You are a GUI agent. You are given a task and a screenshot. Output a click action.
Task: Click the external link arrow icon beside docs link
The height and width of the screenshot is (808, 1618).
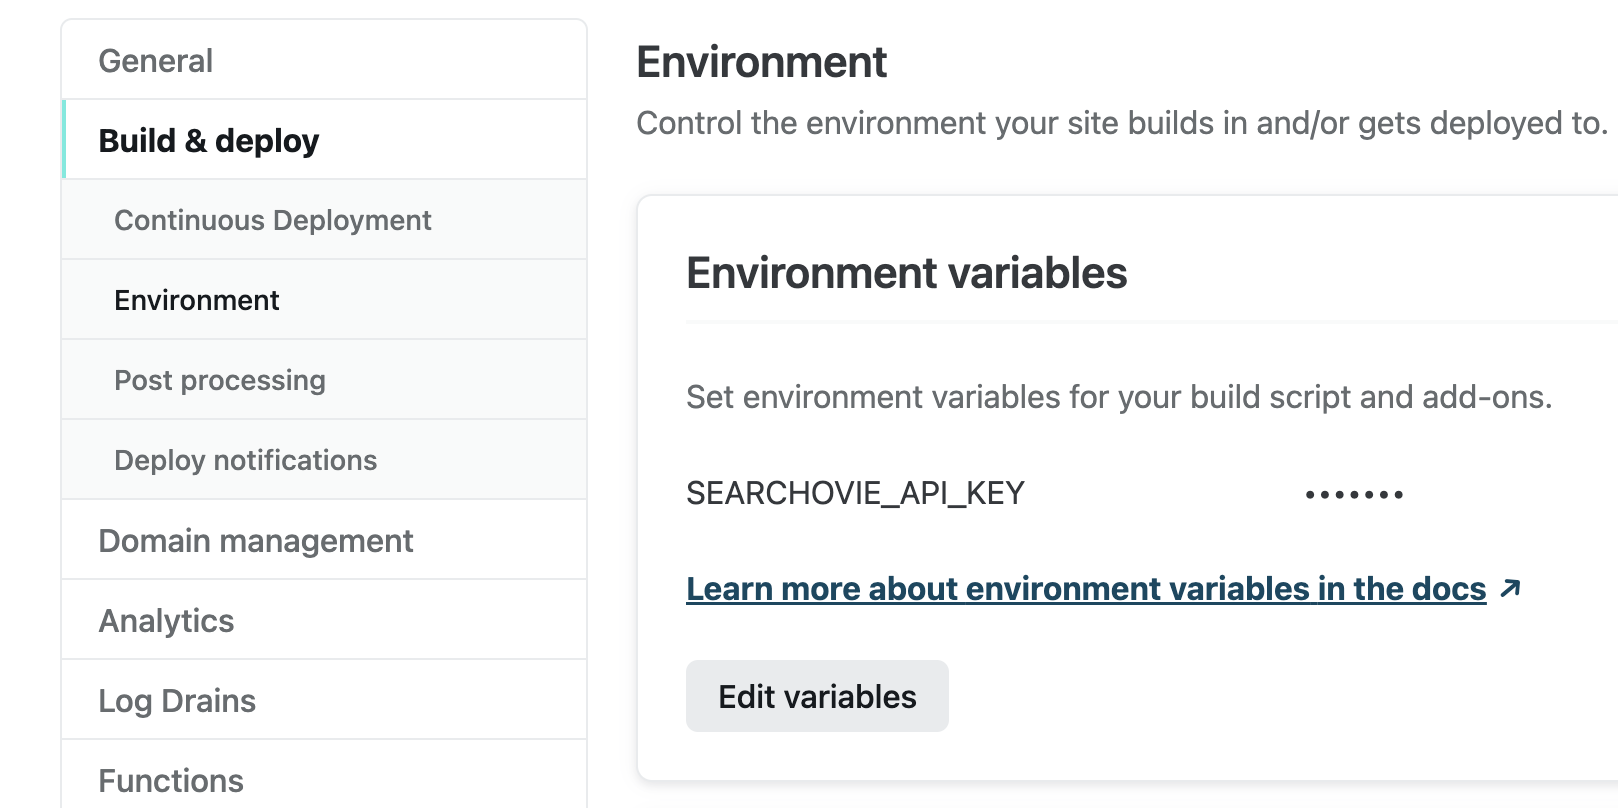[1510, 588]
